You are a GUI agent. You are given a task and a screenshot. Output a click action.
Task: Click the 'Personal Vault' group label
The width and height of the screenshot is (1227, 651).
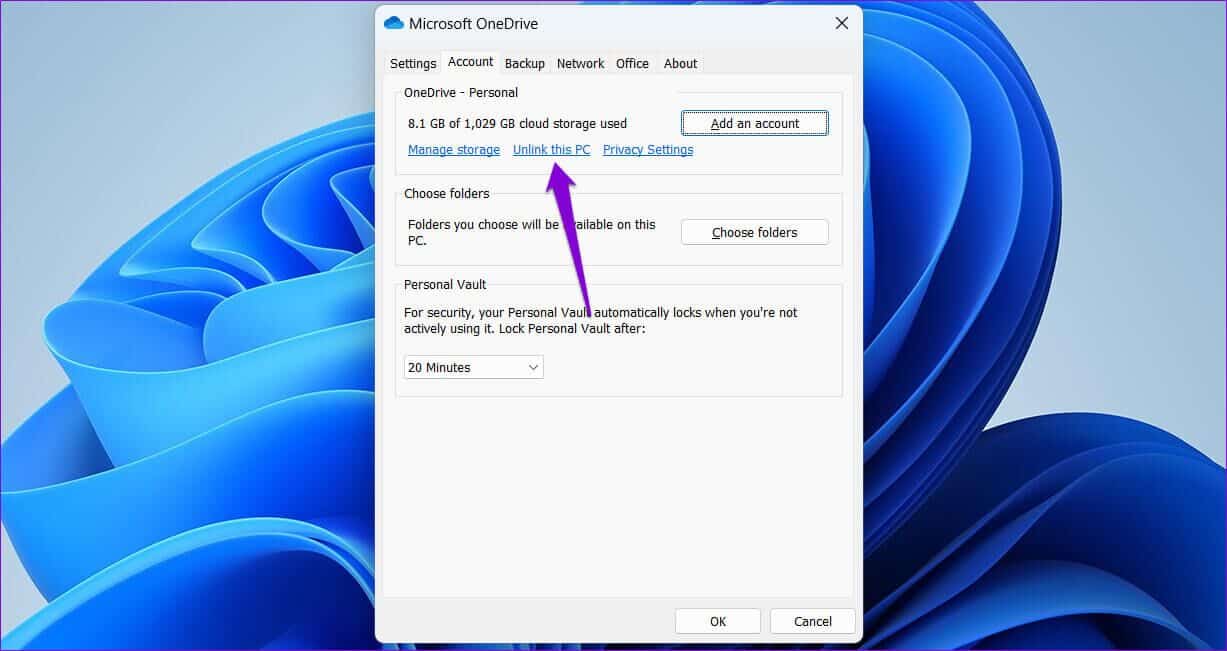coord(445,284)
